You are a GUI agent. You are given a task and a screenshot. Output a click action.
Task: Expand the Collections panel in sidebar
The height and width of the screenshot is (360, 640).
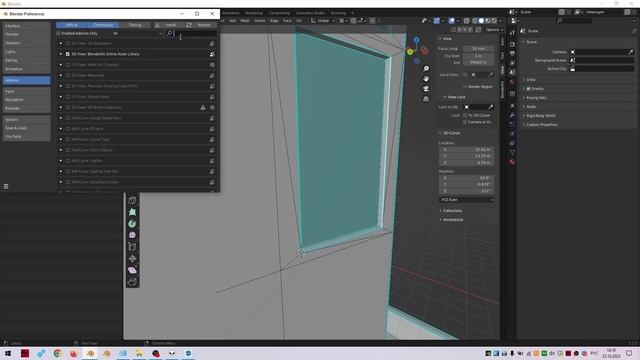[452, 211]
